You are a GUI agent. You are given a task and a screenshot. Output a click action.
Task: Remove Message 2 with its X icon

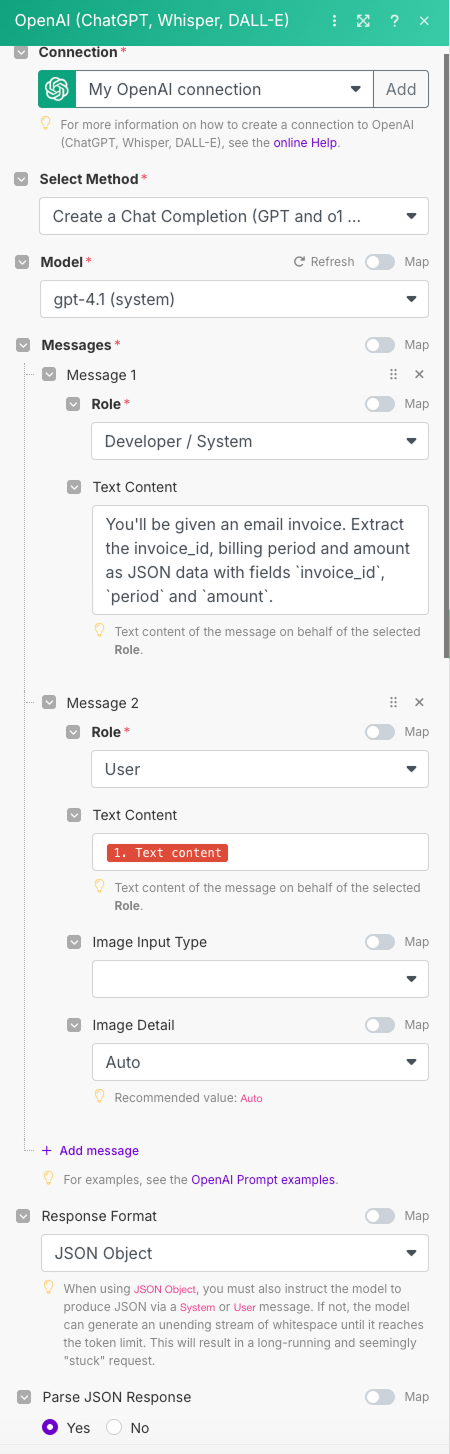point(419,702)
